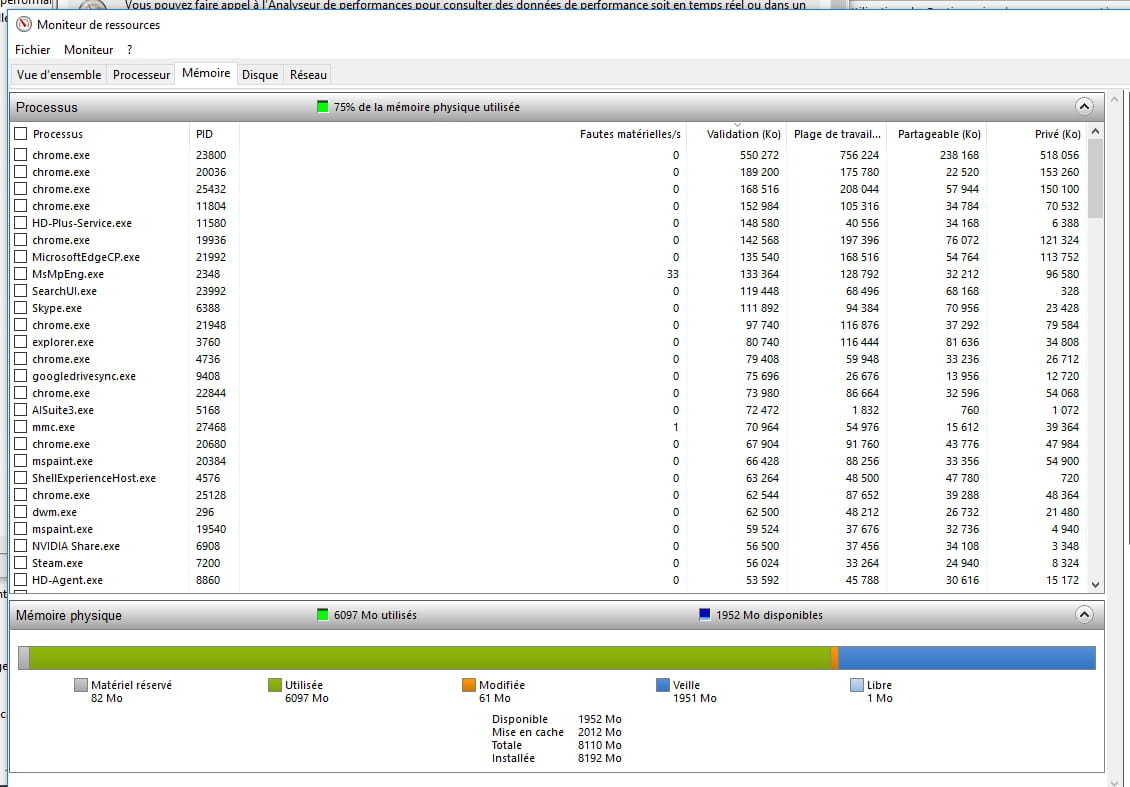Check the Steam.exe checkbox

(x=21, y=563)
